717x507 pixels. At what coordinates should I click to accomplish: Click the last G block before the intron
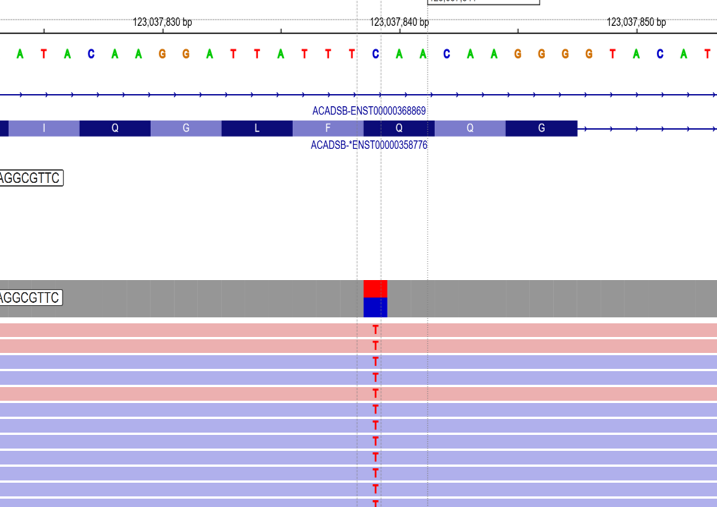click(x=541, y=128)
